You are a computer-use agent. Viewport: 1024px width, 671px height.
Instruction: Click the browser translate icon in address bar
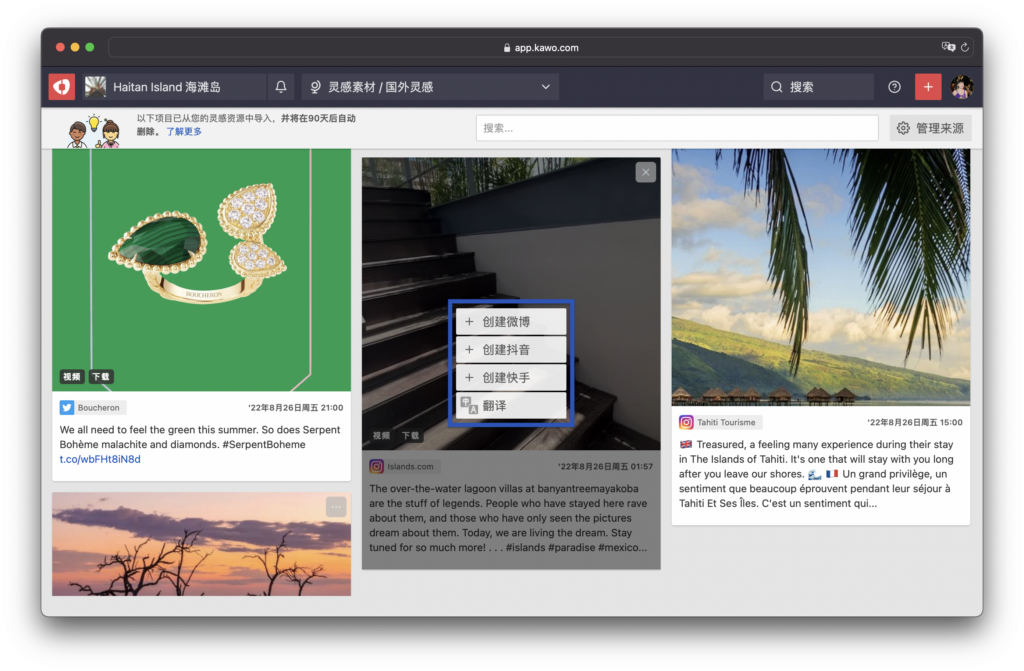tap(947, 47)
